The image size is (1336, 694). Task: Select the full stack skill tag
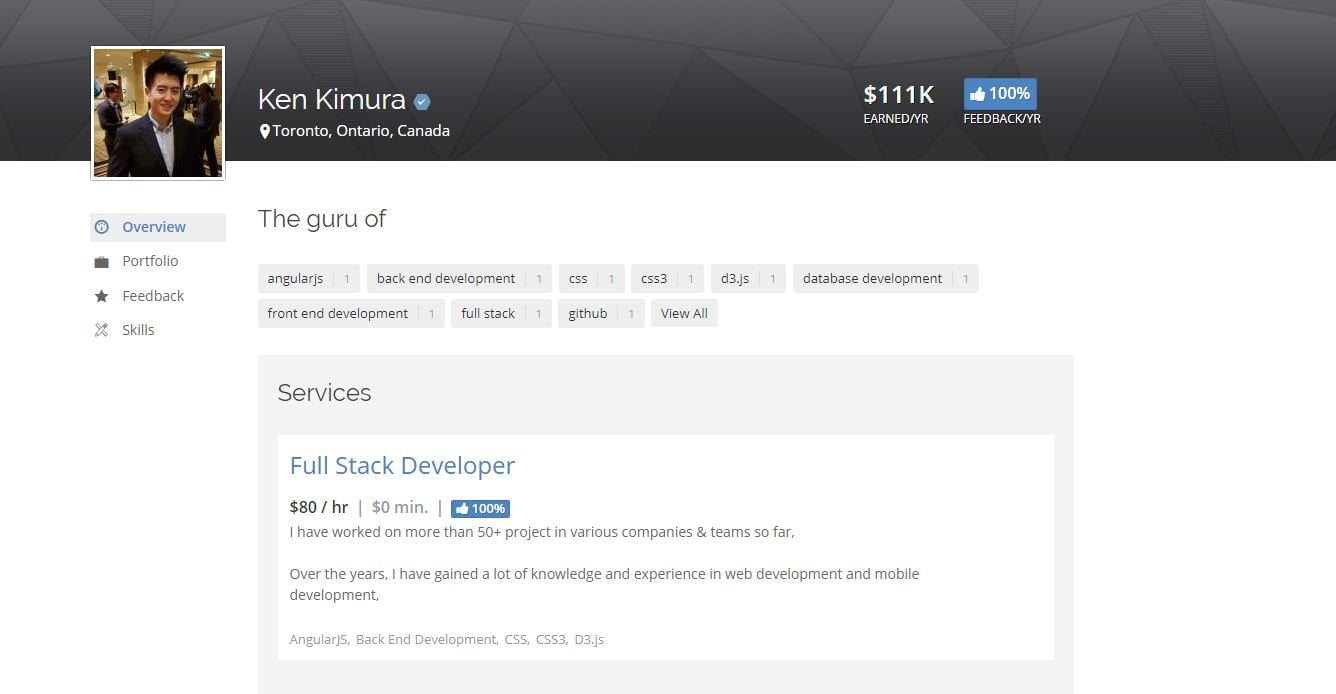(x=501, y=314)
